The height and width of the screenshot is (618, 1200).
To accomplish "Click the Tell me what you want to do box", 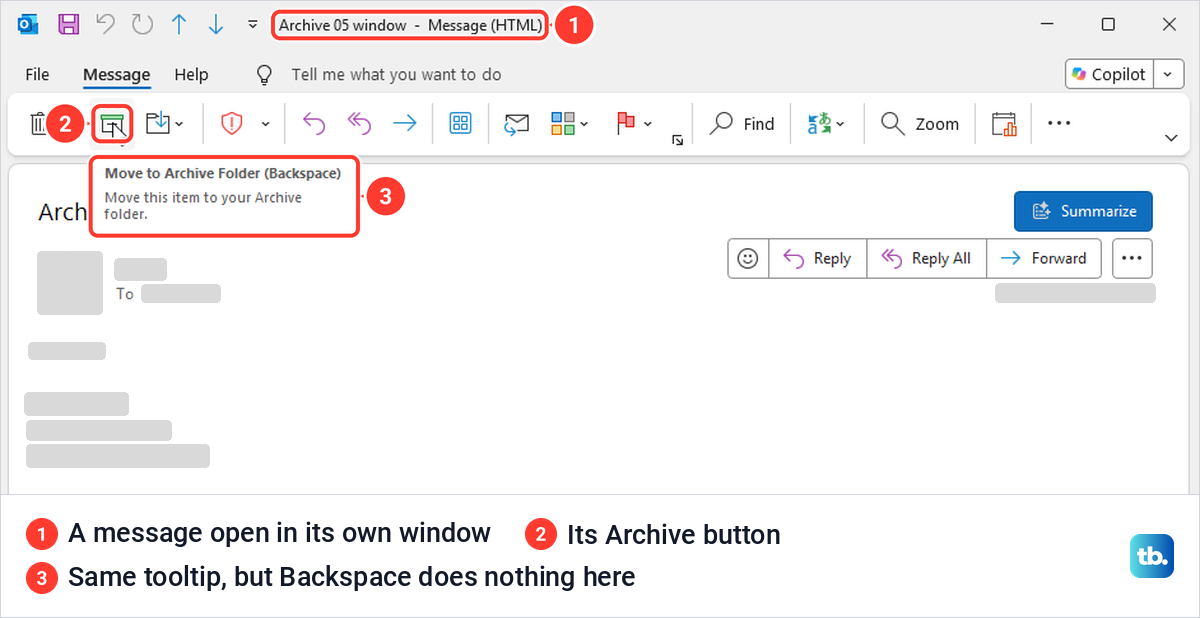I will (x=396, y=74).
